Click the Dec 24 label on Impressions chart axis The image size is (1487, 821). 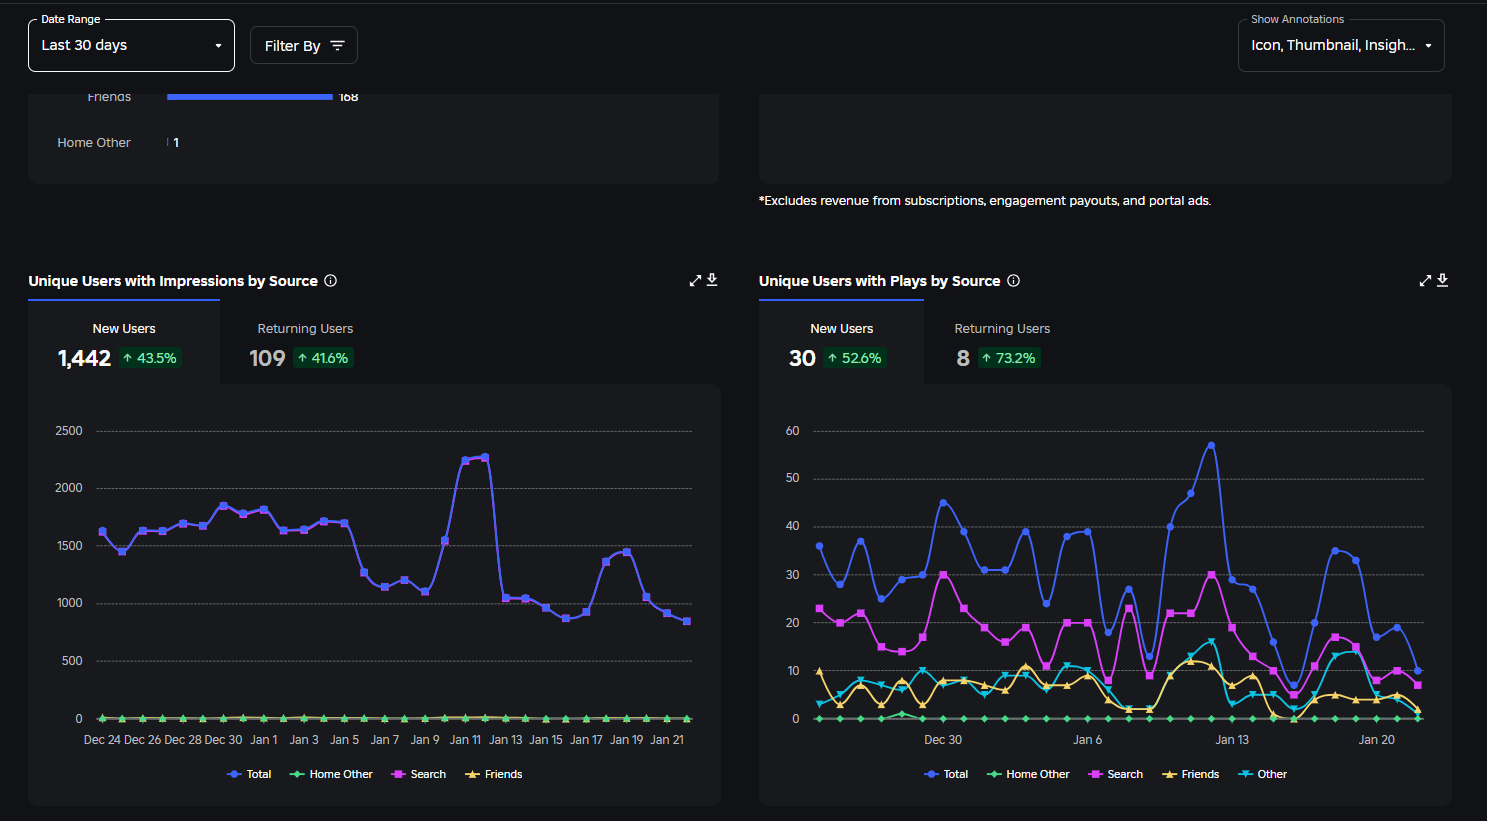click(102, 740)
